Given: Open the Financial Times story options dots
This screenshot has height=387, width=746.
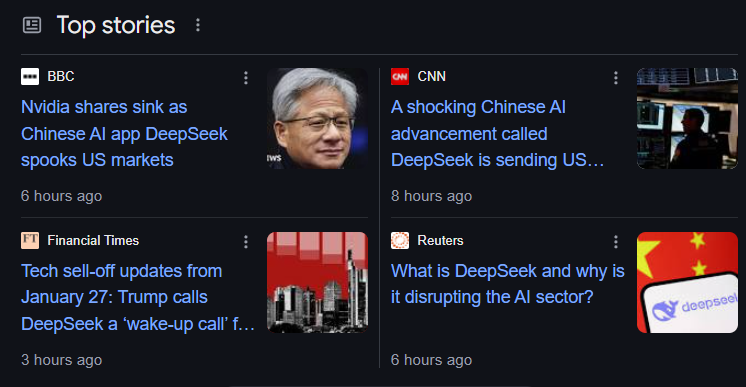Looking at the screenshot, I should pos(245,242).
